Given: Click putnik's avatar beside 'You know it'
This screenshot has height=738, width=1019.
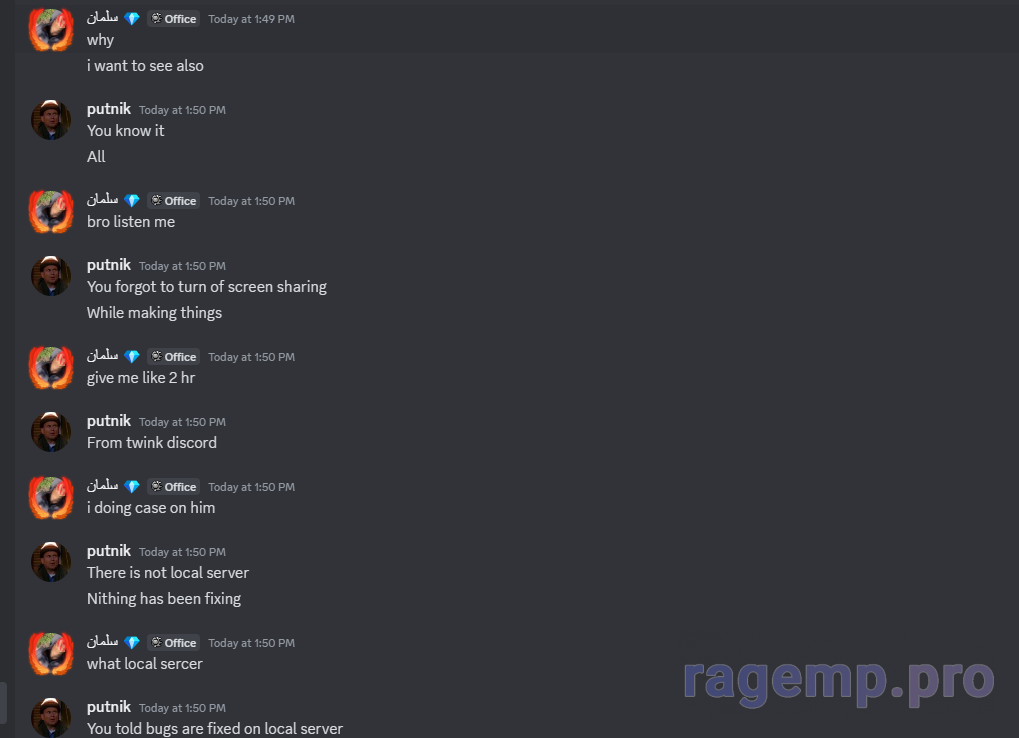Looking at the screenshot, I should (51, 120).
